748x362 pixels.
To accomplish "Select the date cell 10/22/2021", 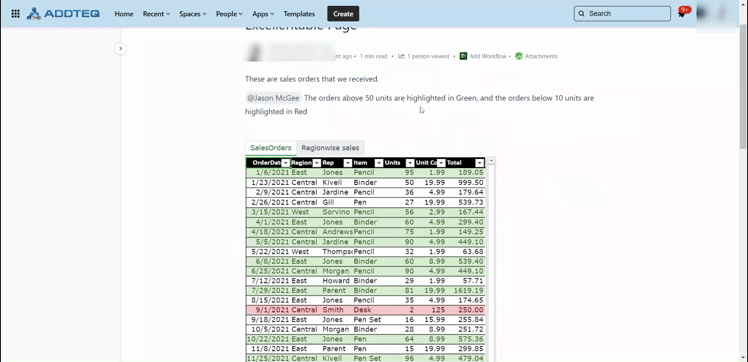I will click(268, 339).
